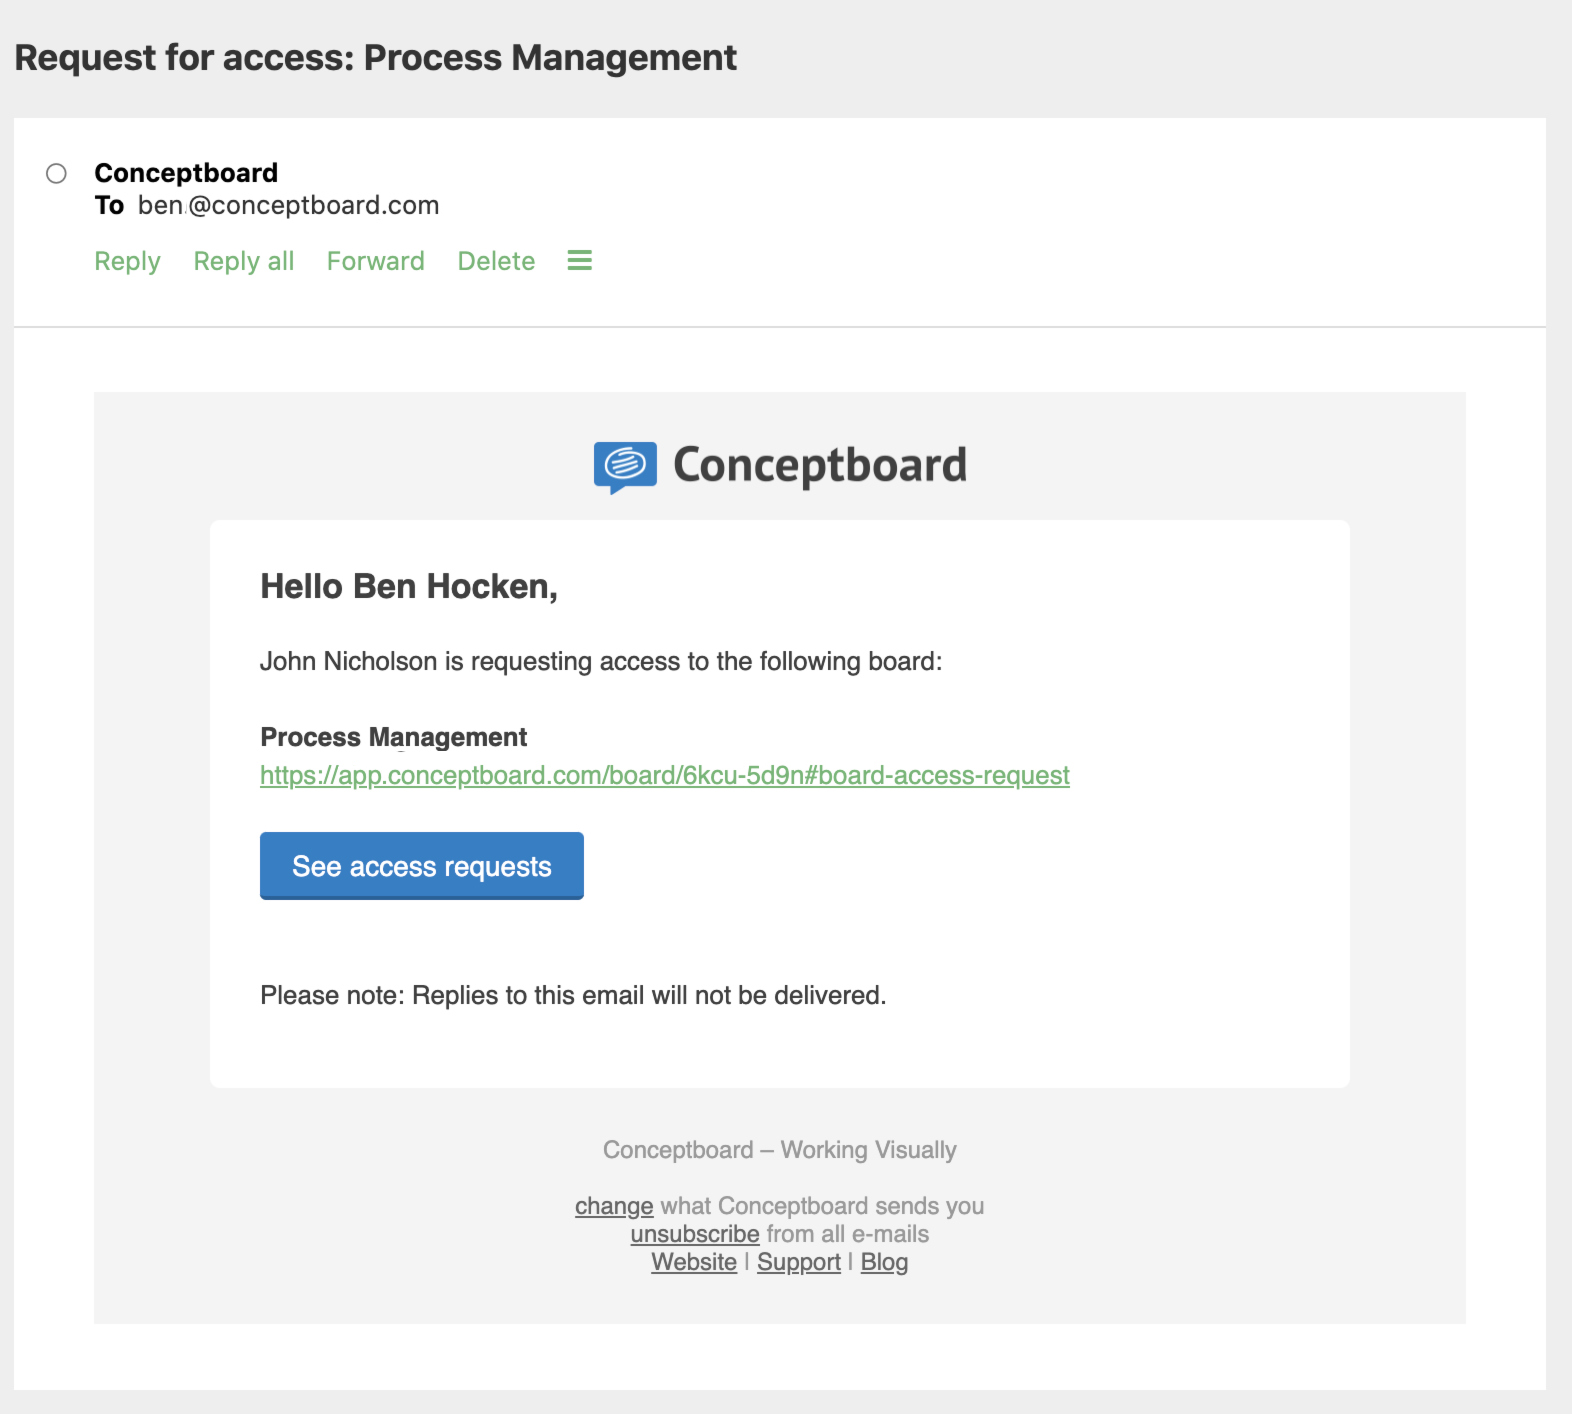Screen dimensions: 1572x1414
Task: Open the Blog footer link
Action: pyautogui.click(x=884, y=1262)
